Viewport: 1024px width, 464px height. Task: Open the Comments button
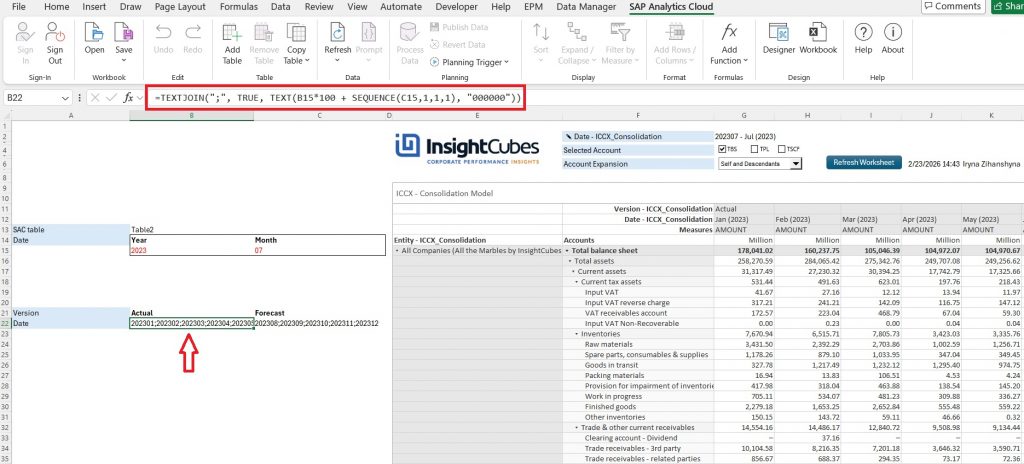953,6
